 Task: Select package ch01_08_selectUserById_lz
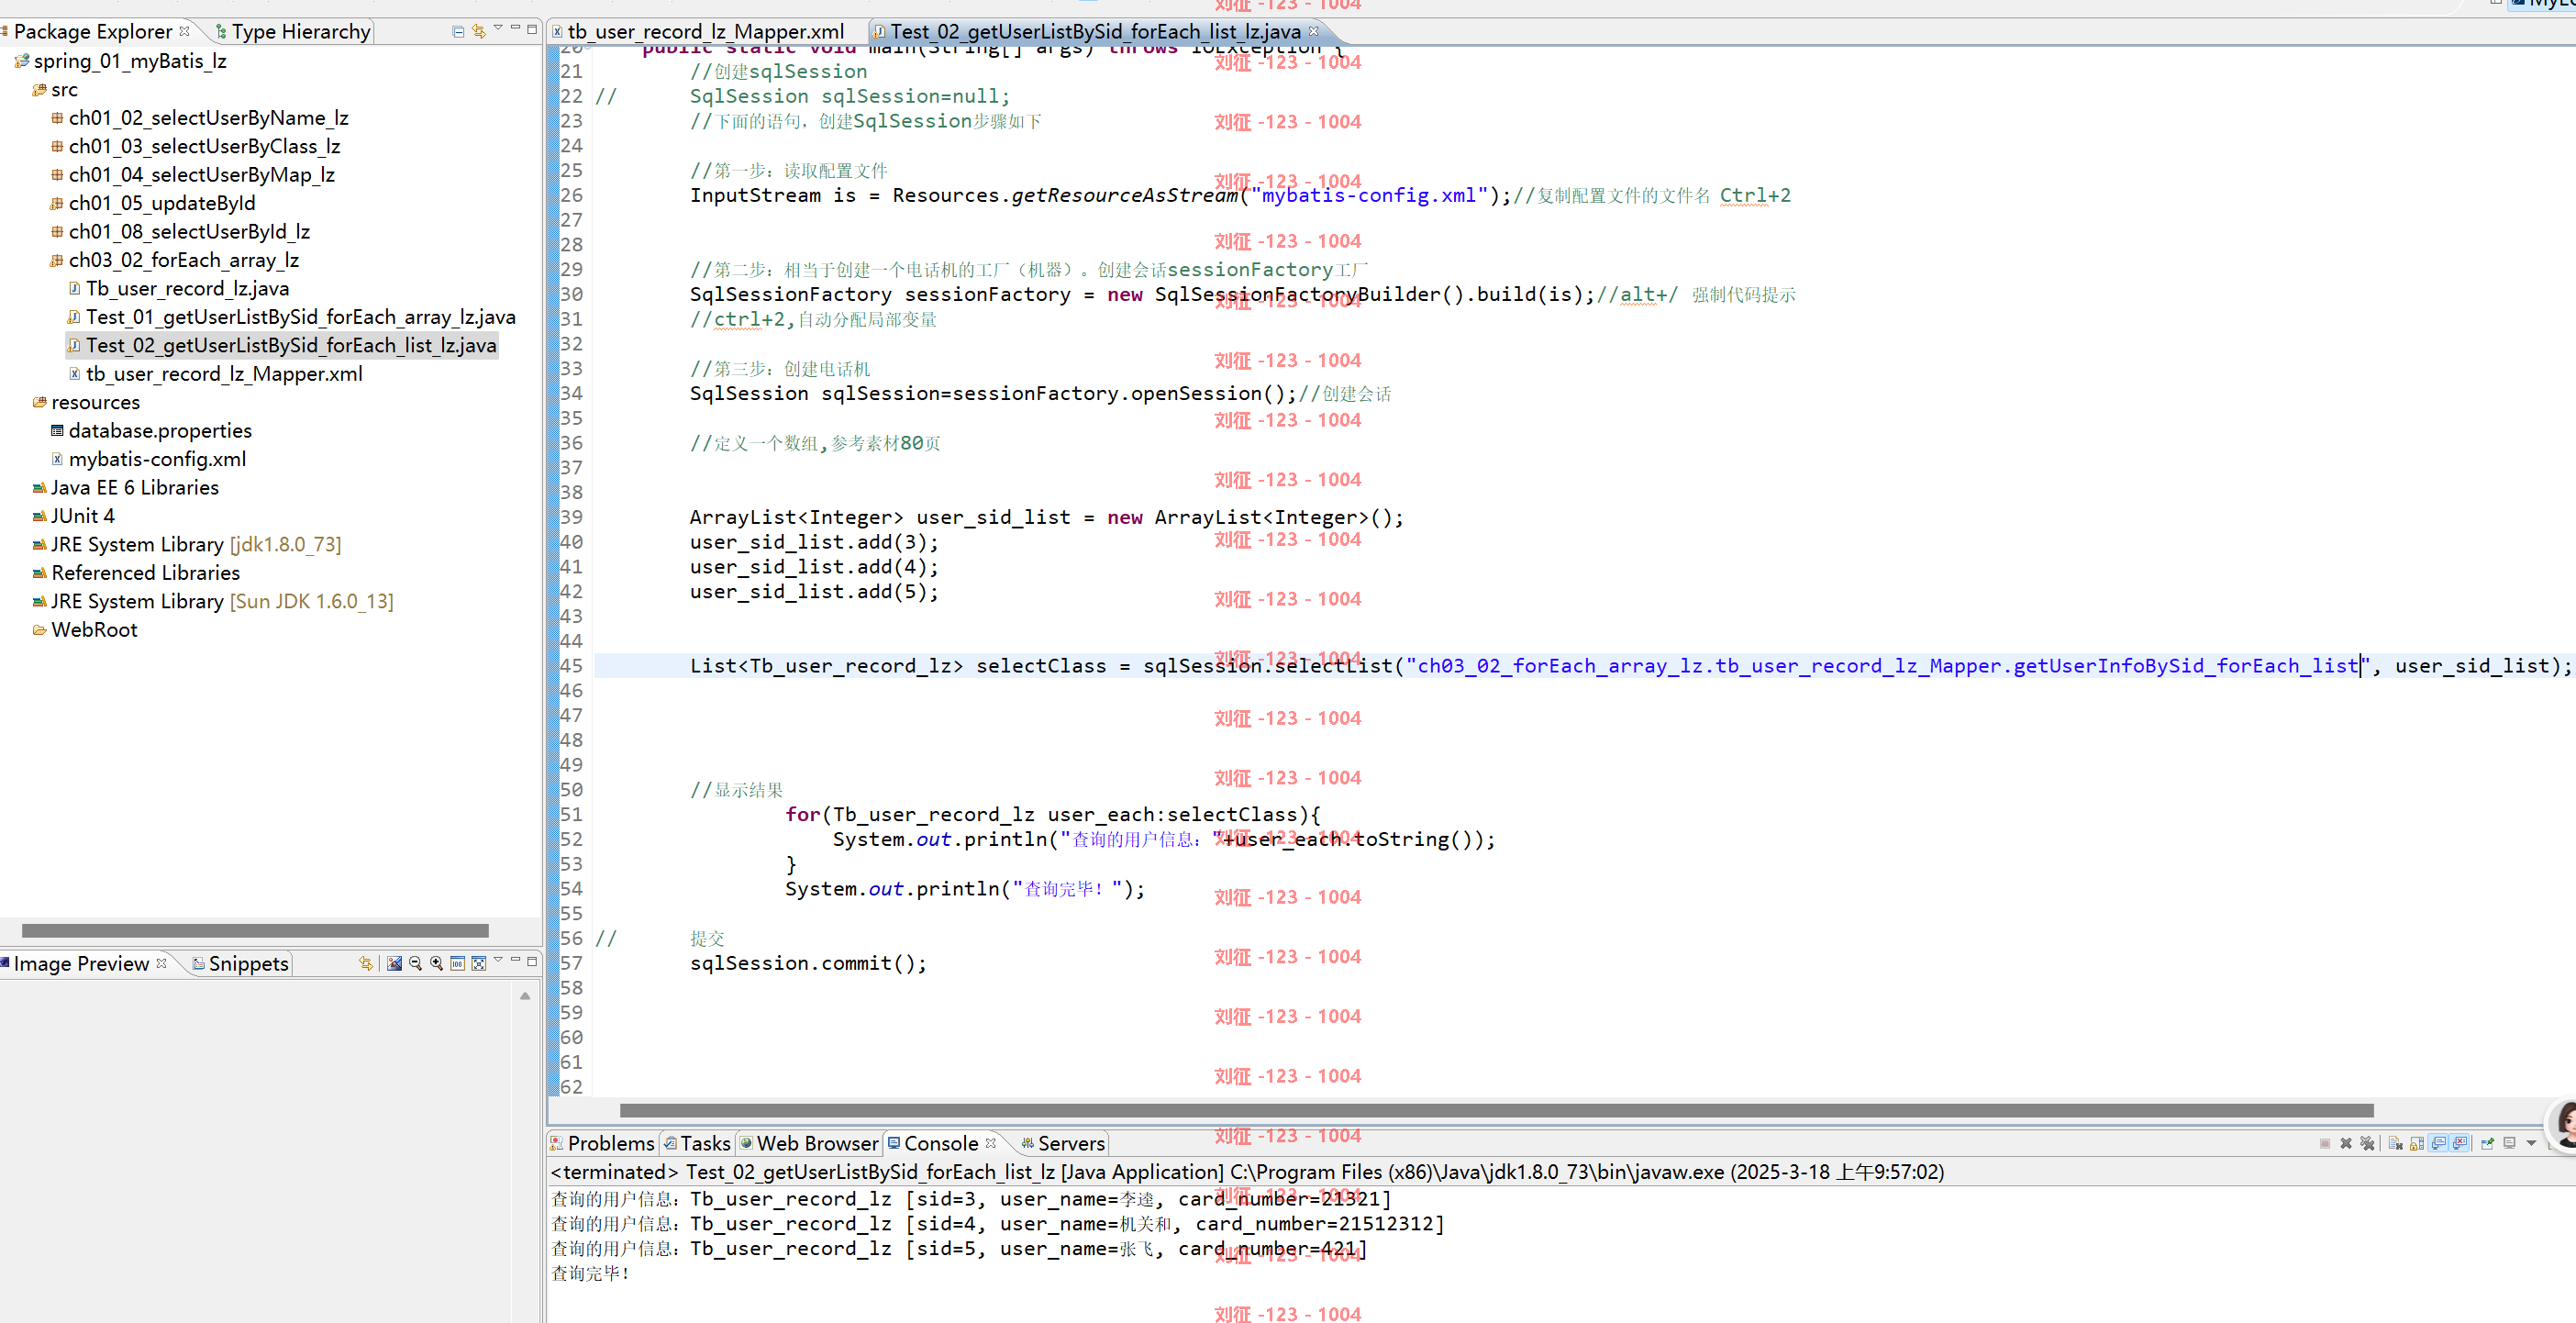coord(180,231)
